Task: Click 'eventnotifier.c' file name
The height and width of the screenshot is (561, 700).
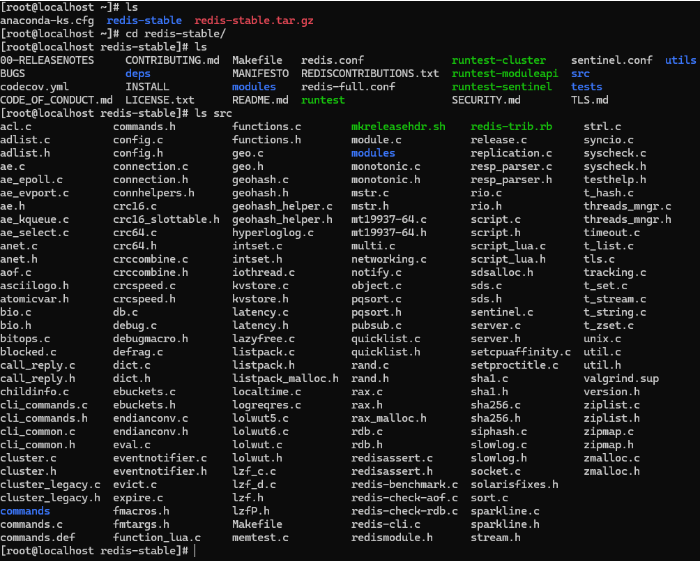Action: point(160,458)
